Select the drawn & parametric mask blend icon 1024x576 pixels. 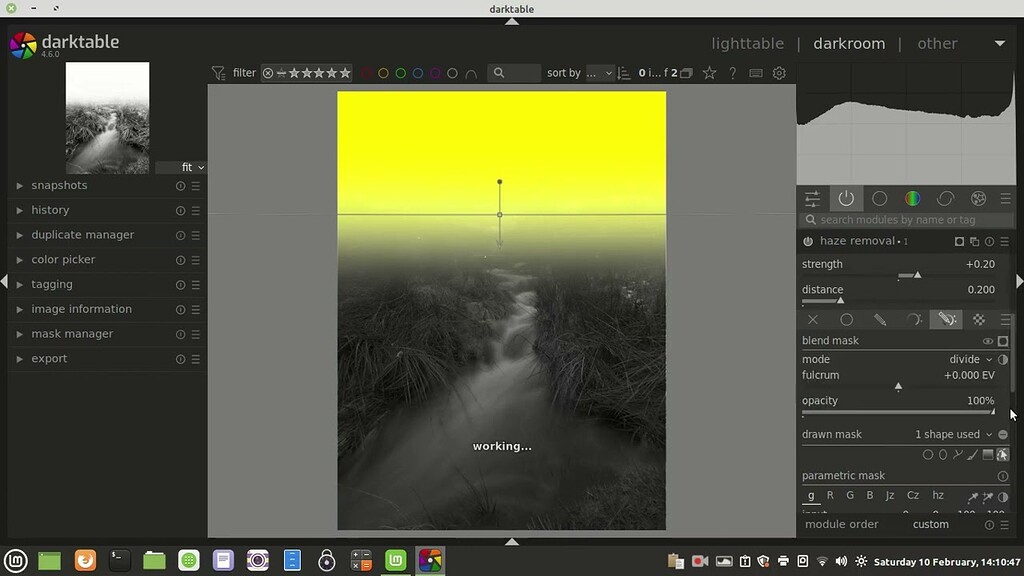coord(946,320)
